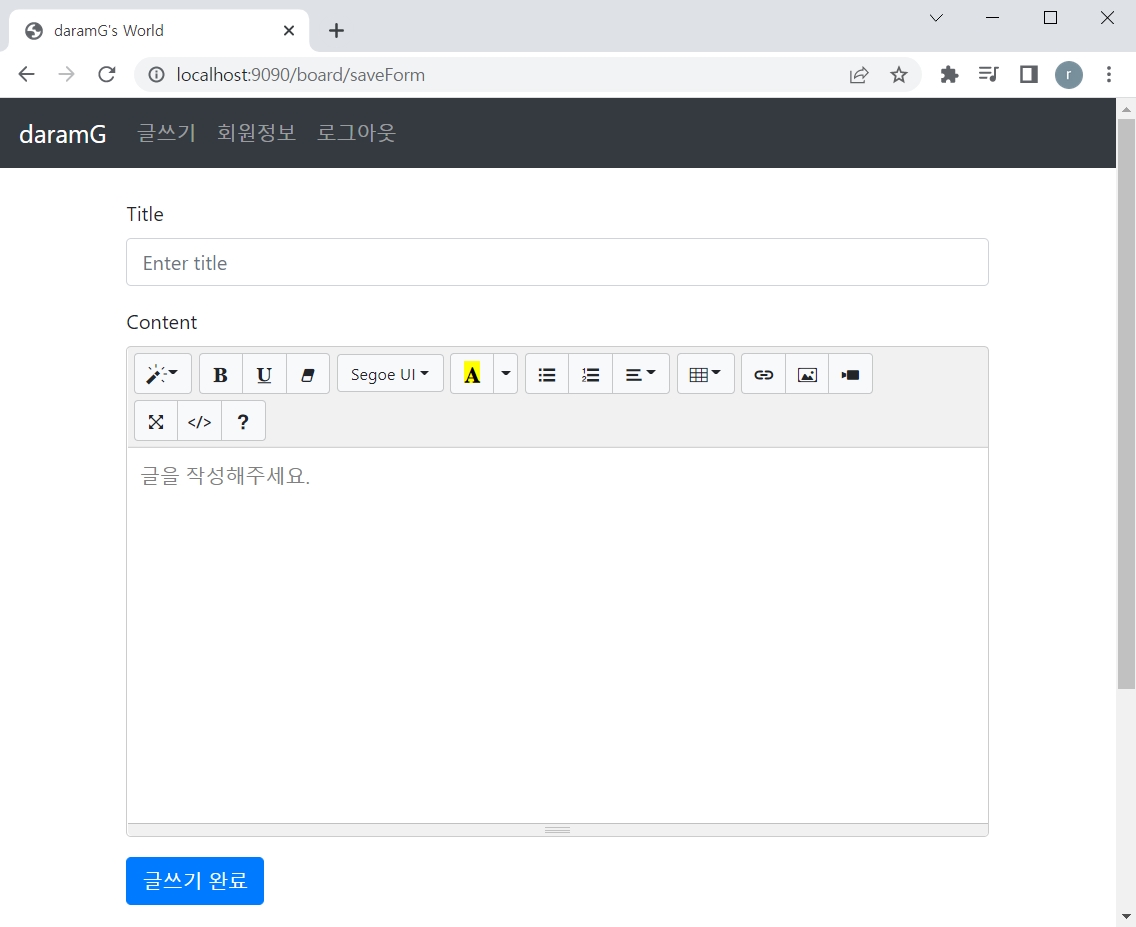Click the eraser remove font style icon
Image resolution: width=1136 pixels, height=927 pixels.
point(308,374)
